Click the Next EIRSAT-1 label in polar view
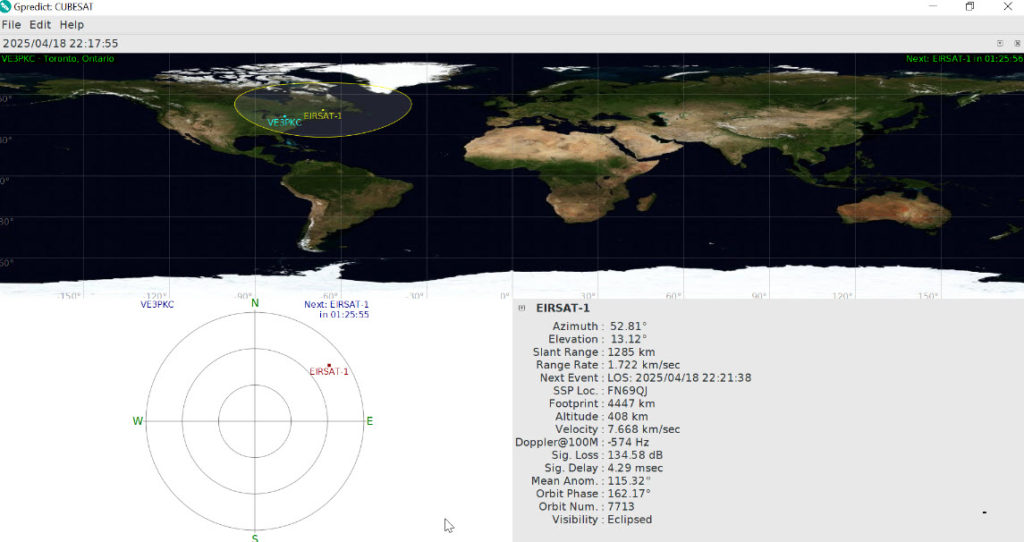1024x542 pixels. [x=337, y=309]
